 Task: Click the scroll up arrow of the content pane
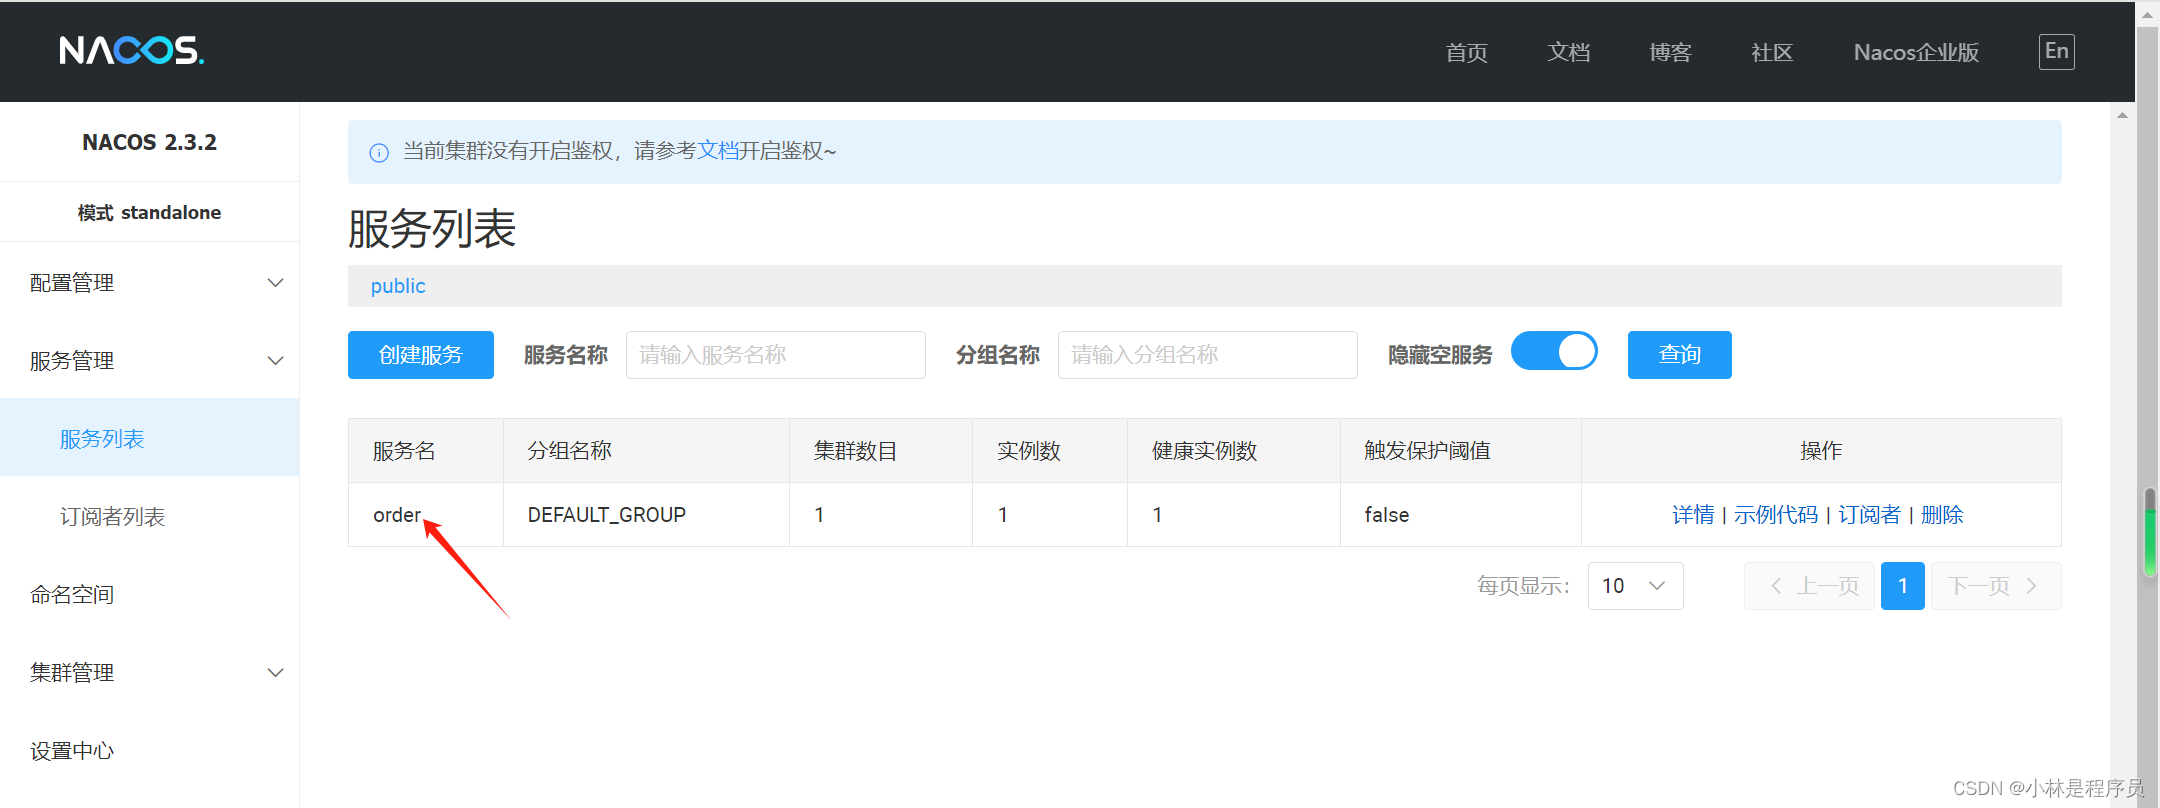[x=2122, y=115]
